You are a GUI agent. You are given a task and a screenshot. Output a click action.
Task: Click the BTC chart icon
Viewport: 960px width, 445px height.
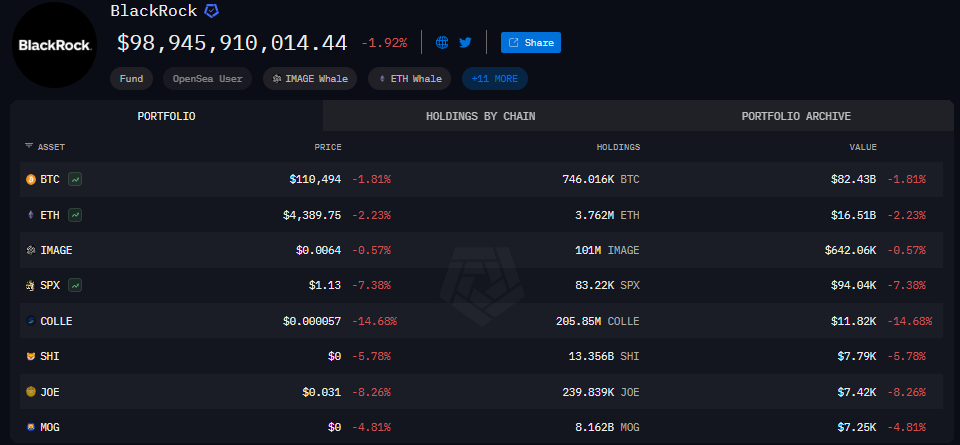coord(76,179)
